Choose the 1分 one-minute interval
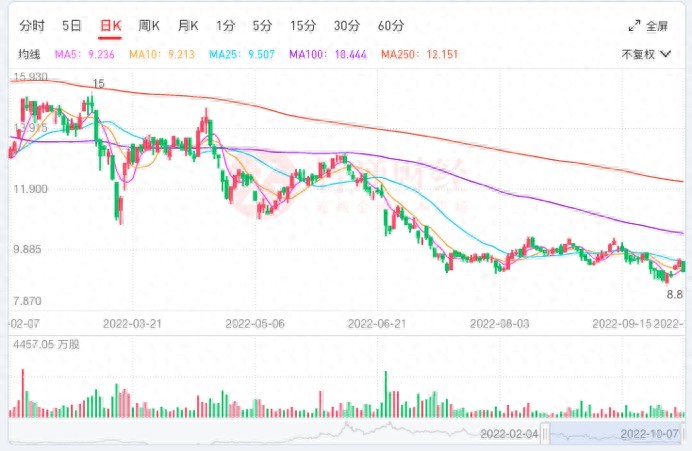Image resolution: width=692 pixels, height=451 pixels. coord(225,25)
